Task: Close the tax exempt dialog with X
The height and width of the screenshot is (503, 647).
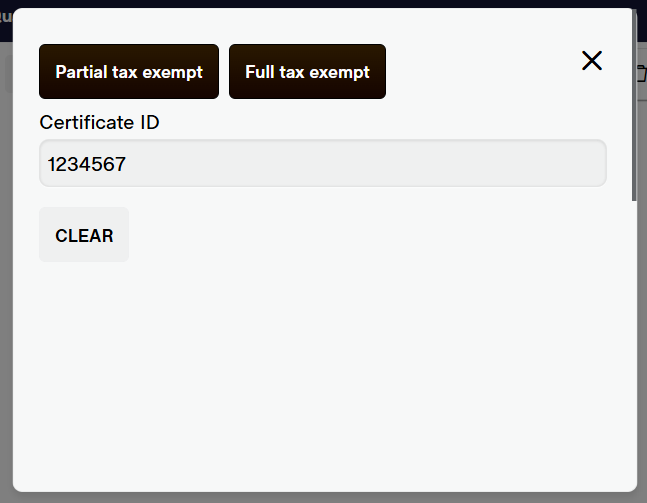Action: tap(592, 61)
